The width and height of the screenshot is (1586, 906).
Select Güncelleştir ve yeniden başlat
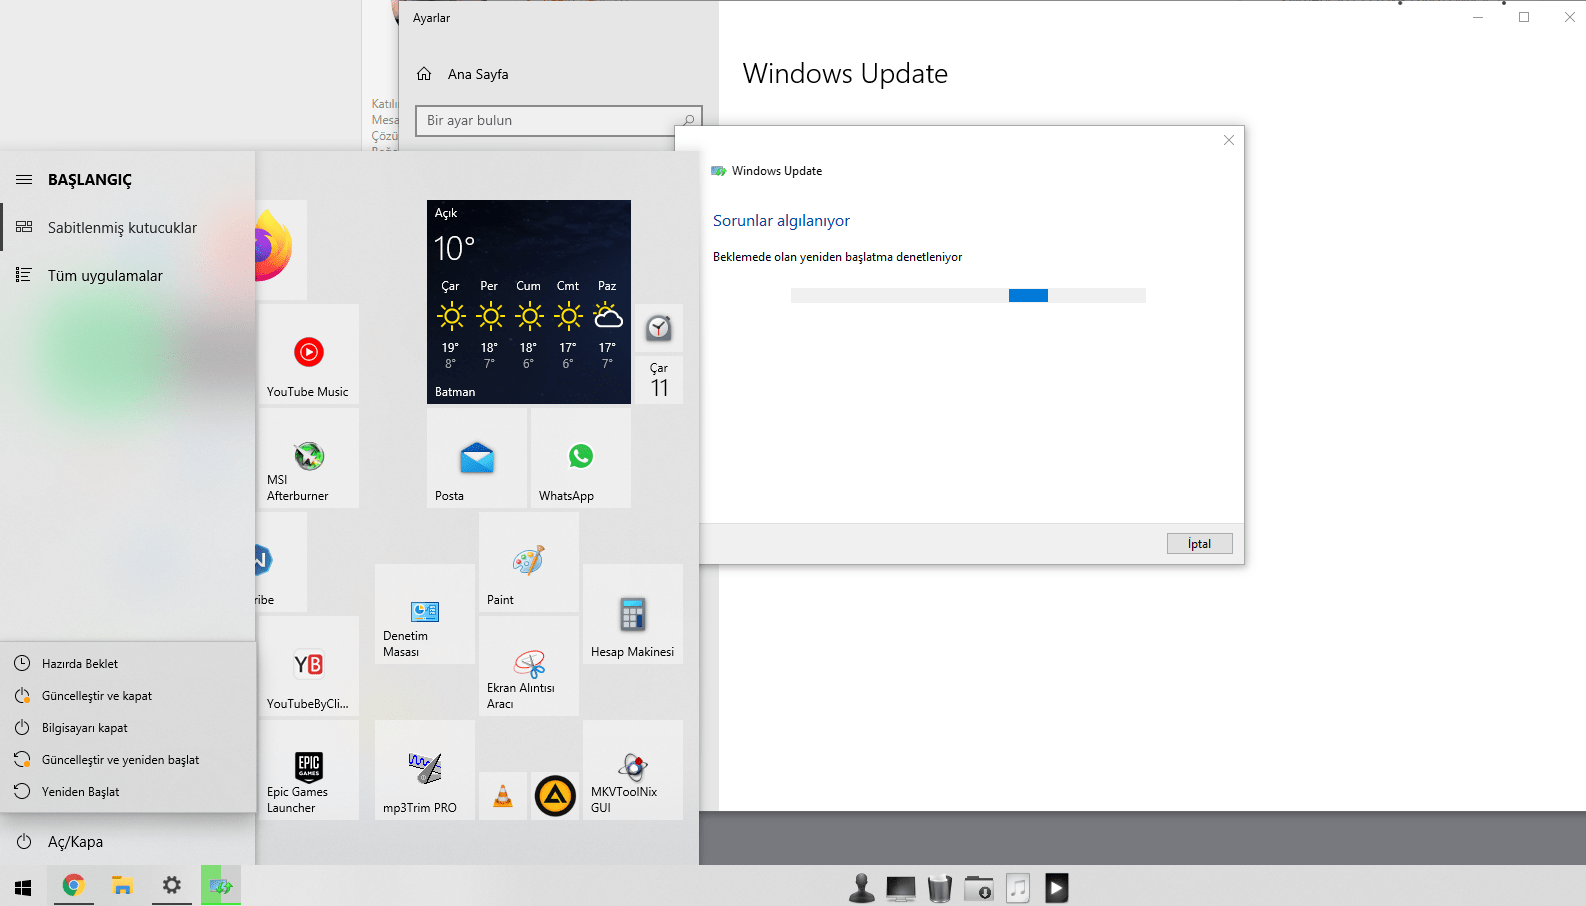click(x=128, y=760)
